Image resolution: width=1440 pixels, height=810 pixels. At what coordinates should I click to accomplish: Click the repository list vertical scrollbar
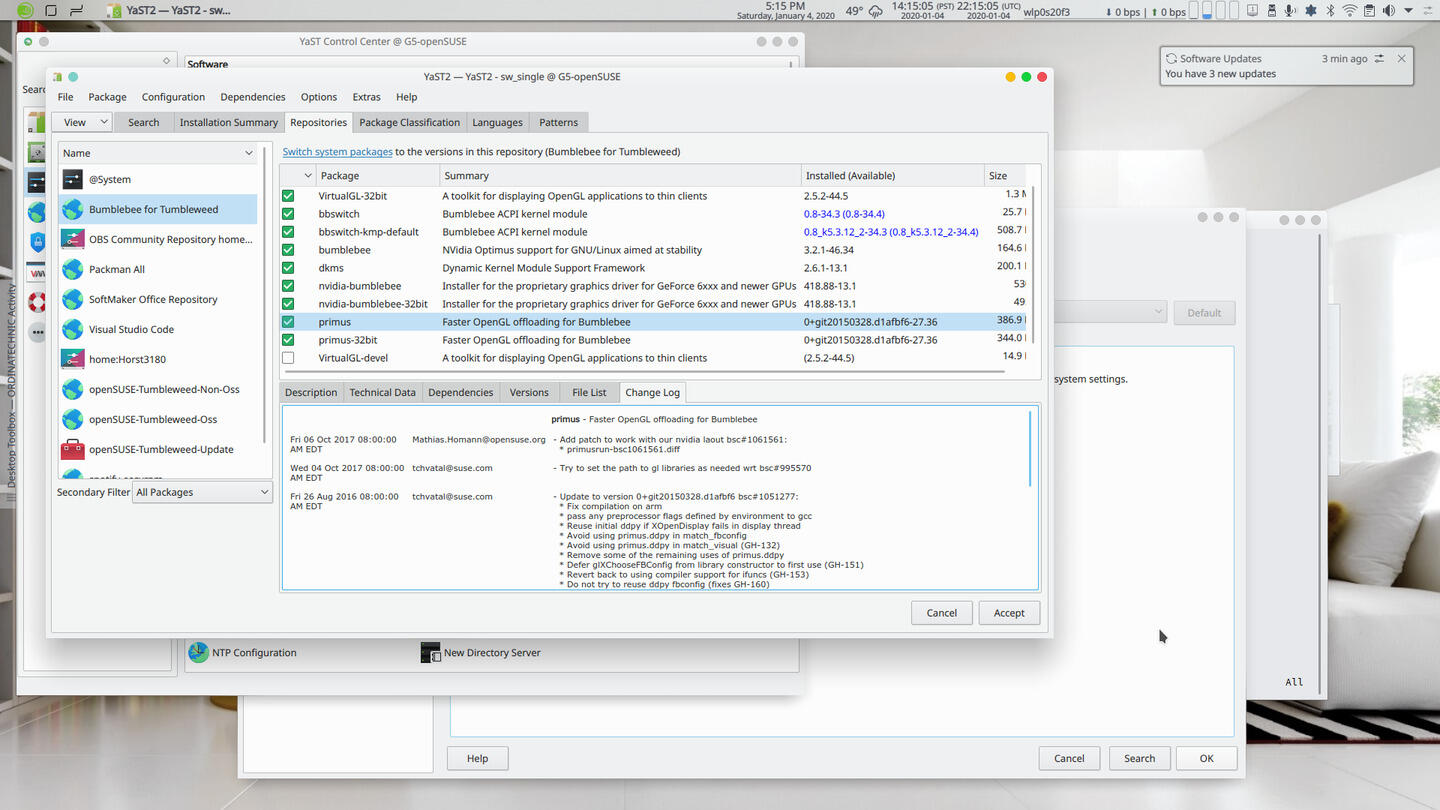tap(266, 295)
